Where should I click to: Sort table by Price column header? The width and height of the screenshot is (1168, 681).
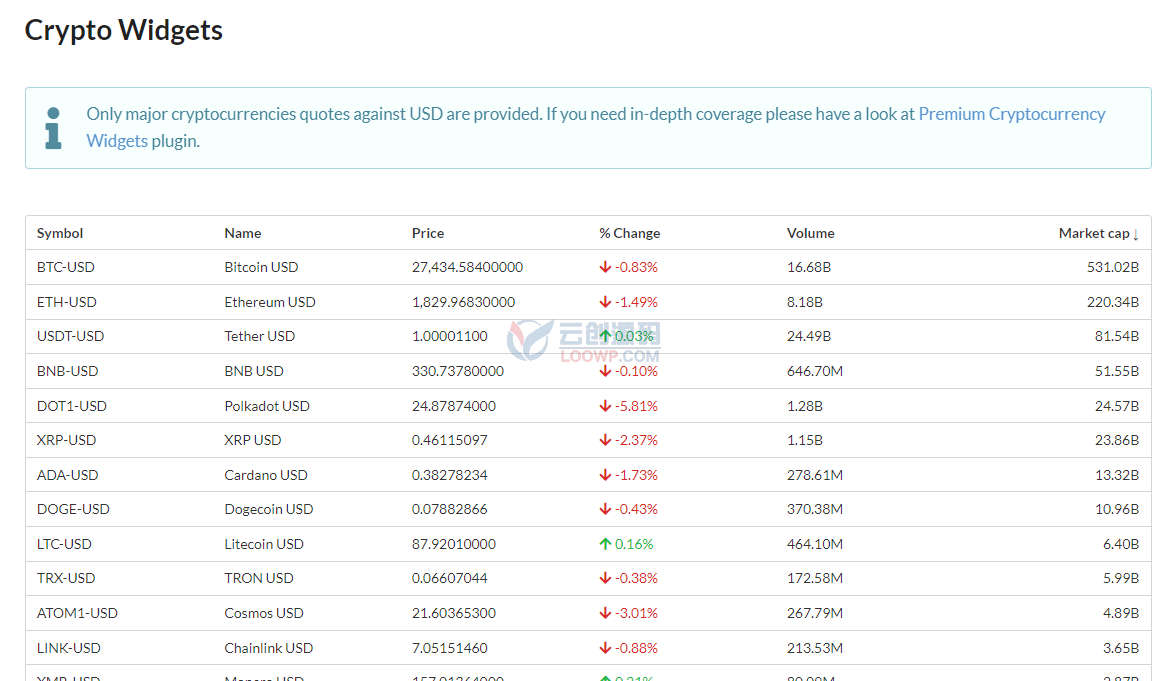428,233
